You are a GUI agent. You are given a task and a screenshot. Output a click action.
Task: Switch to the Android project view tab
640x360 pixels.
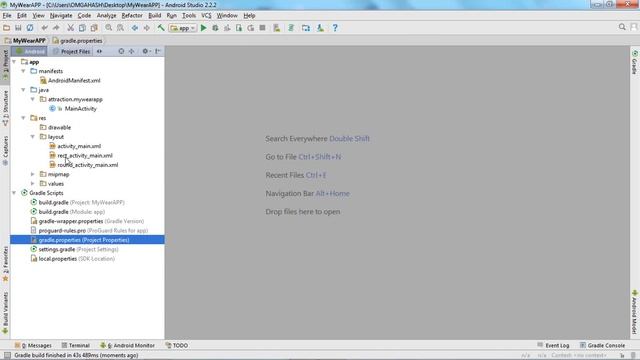30,51
